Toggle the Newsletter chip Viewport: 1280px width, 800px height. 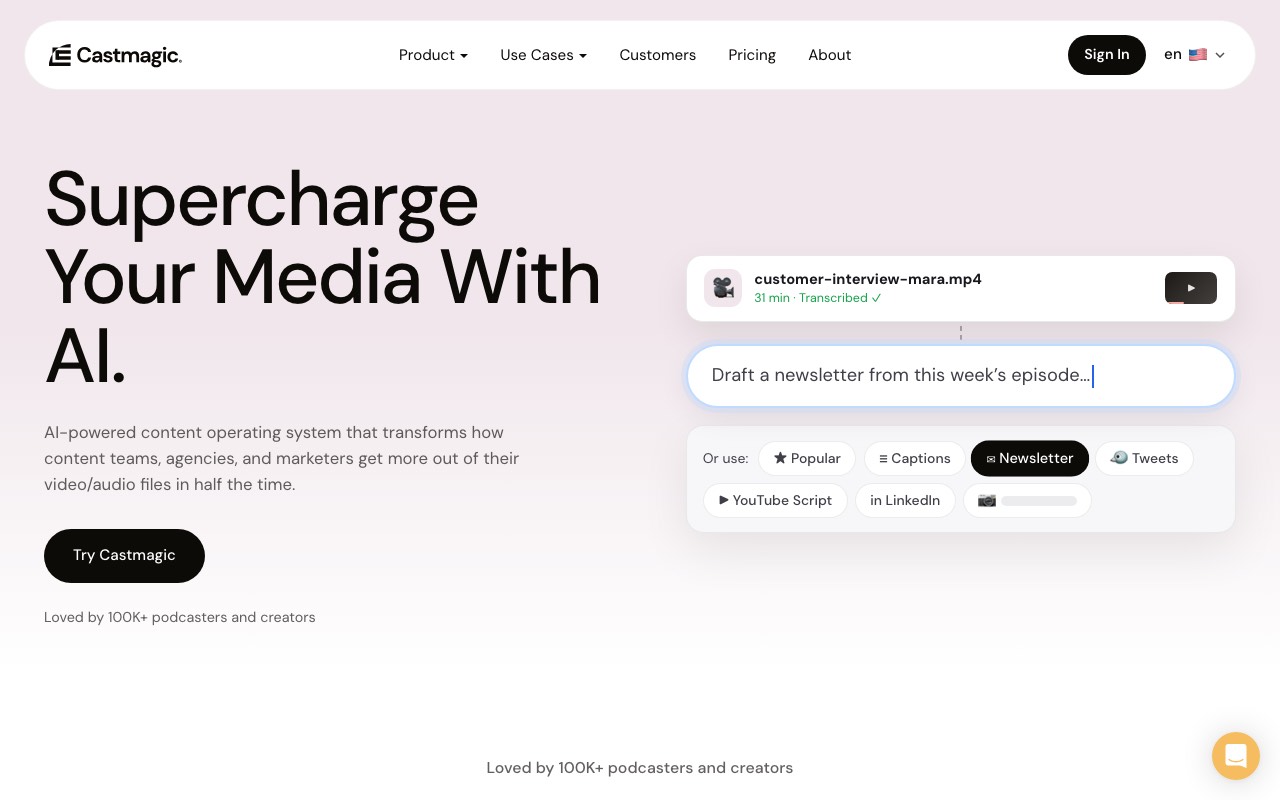[1030, 459]
